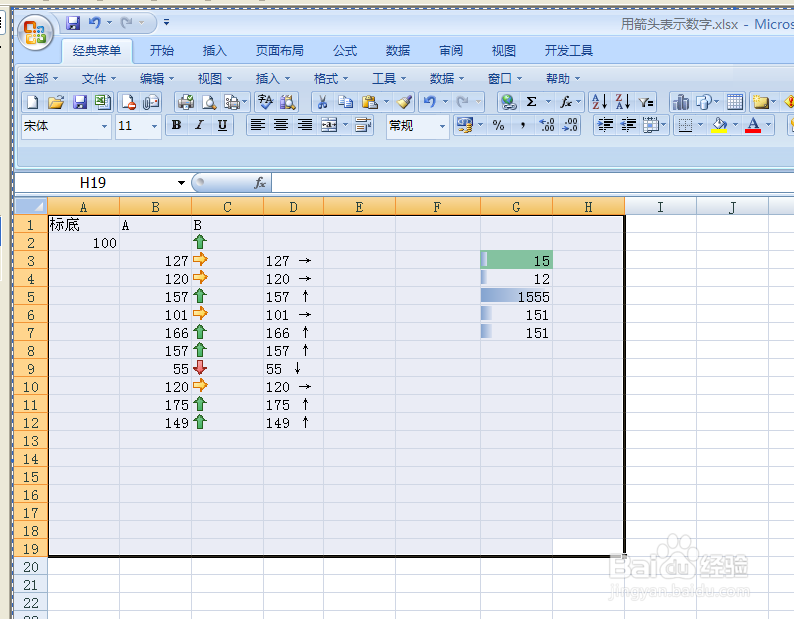The width and height of the screenshot is (794, 619).
Task: Align cell text left
Action: pyautogui.click(x=258, y=125)
